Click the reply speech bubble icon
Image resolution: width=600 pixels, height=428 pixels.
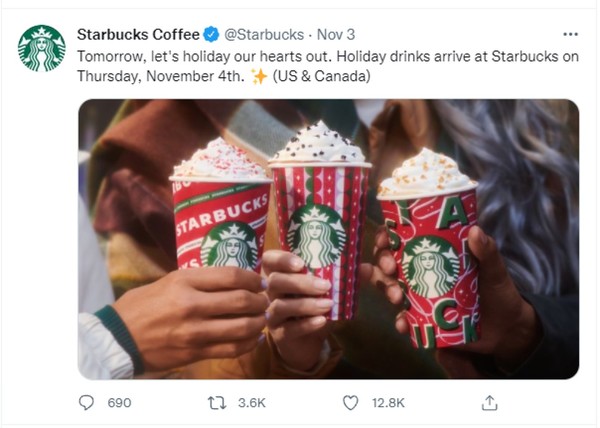86,402
